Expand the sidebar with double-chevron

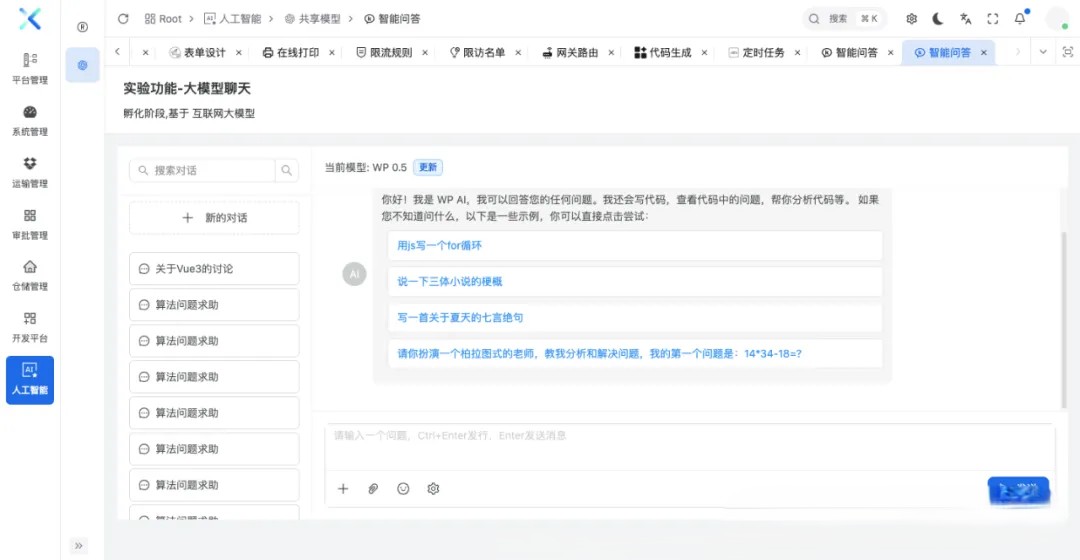(x=79, y=546)
